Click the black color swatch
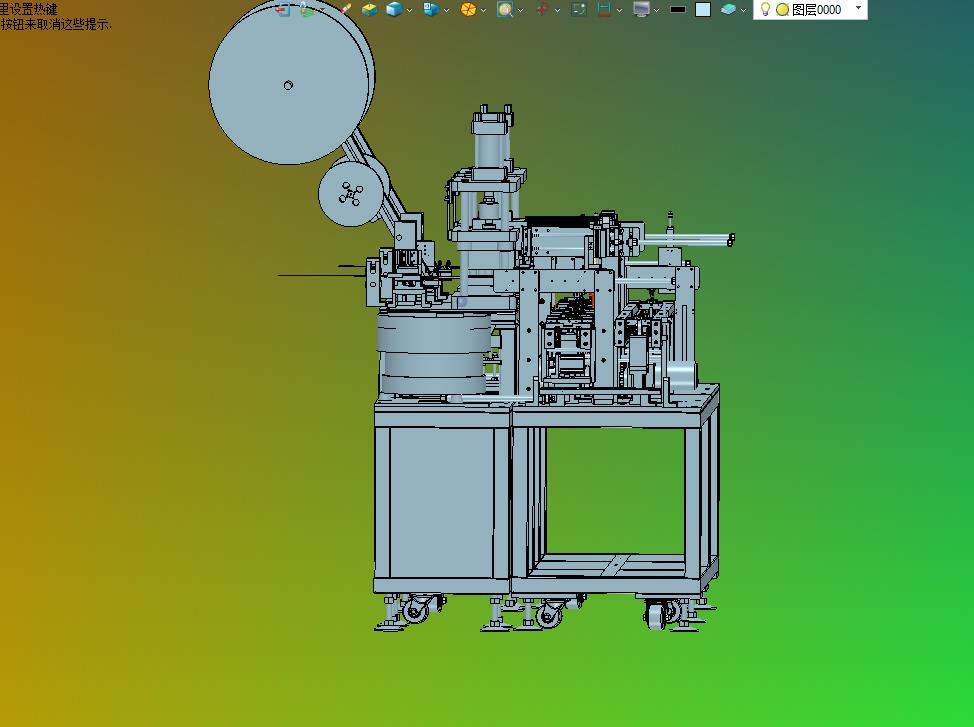974x727 pixels. (x=678, y=9)
